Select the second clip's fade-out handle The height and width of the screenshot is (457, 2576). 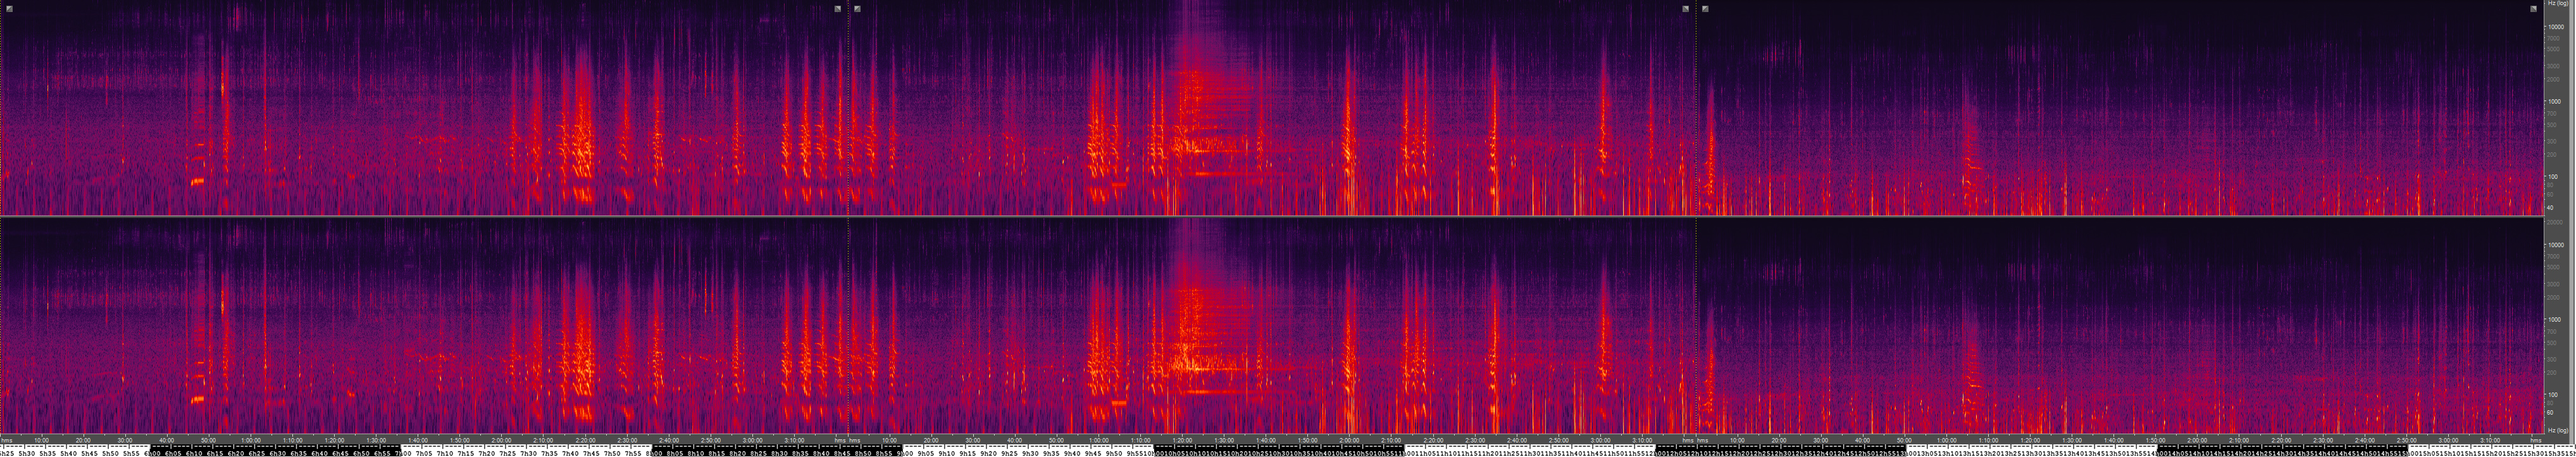click(x=1686, y=9)
